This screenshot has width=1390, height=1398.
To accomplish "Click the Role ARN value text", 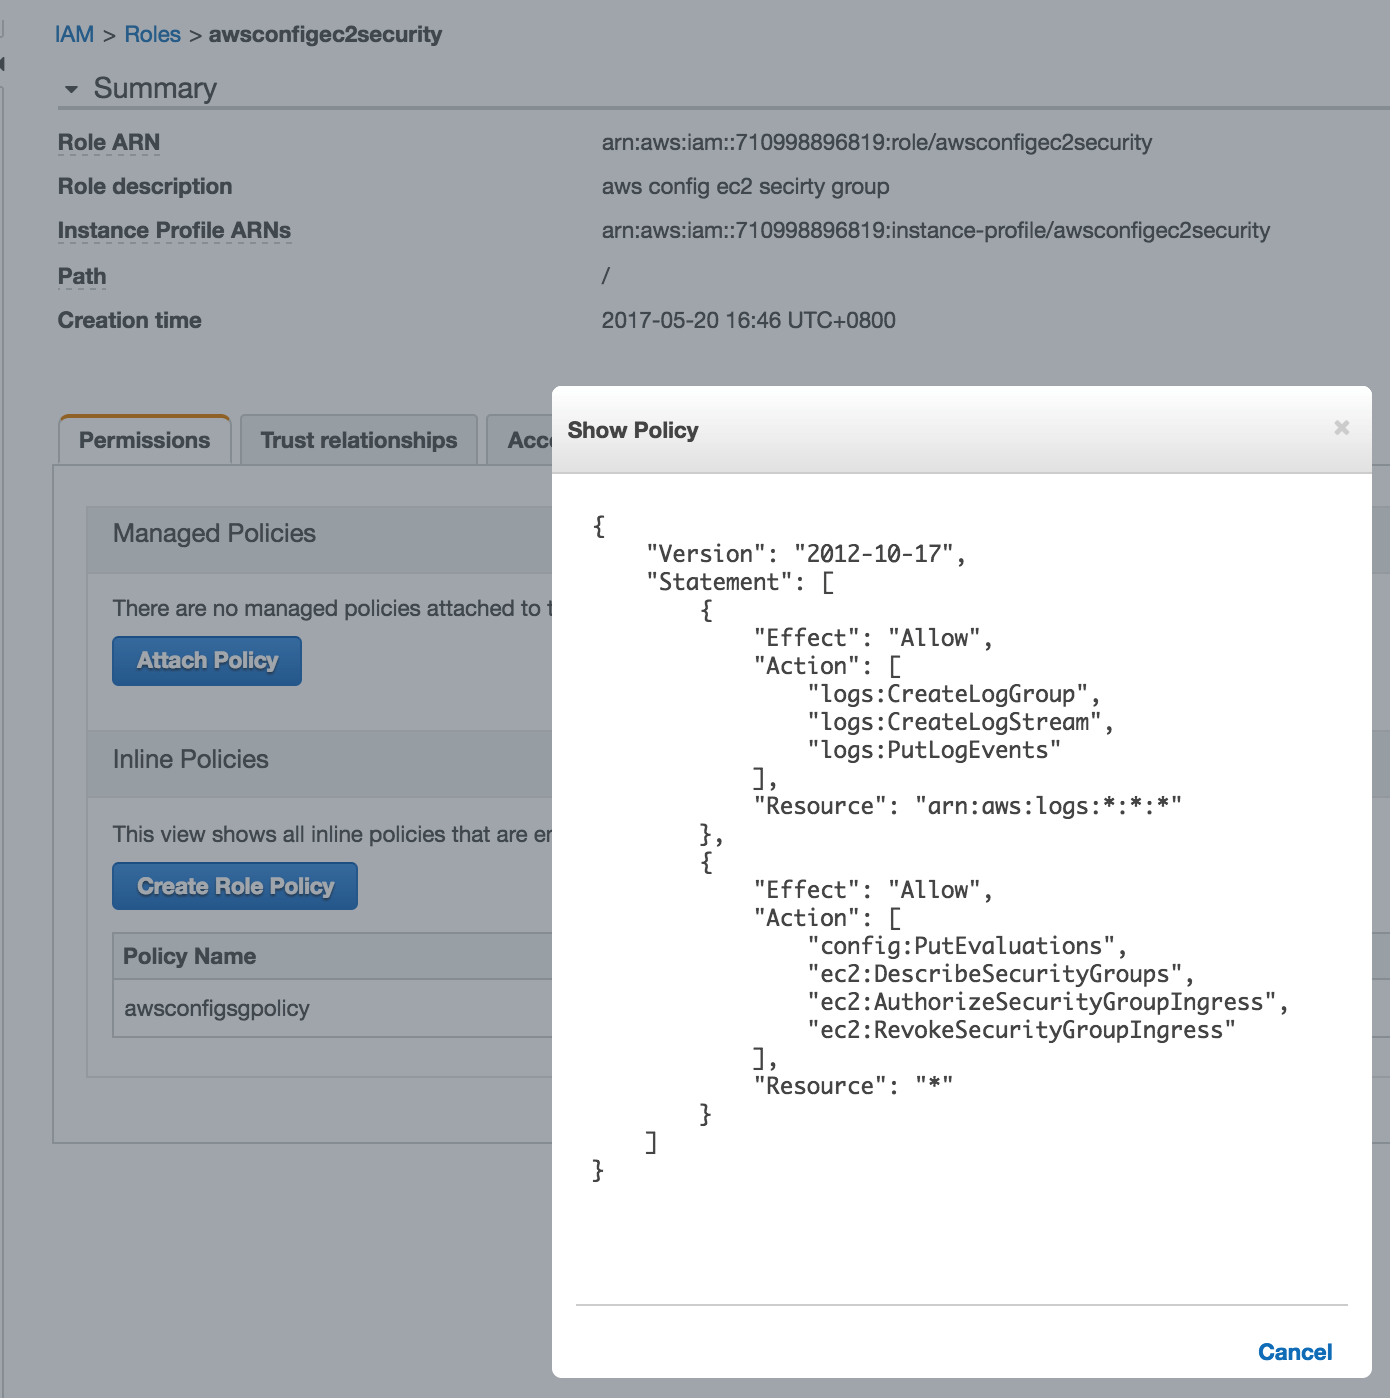I will pos(876,142).
